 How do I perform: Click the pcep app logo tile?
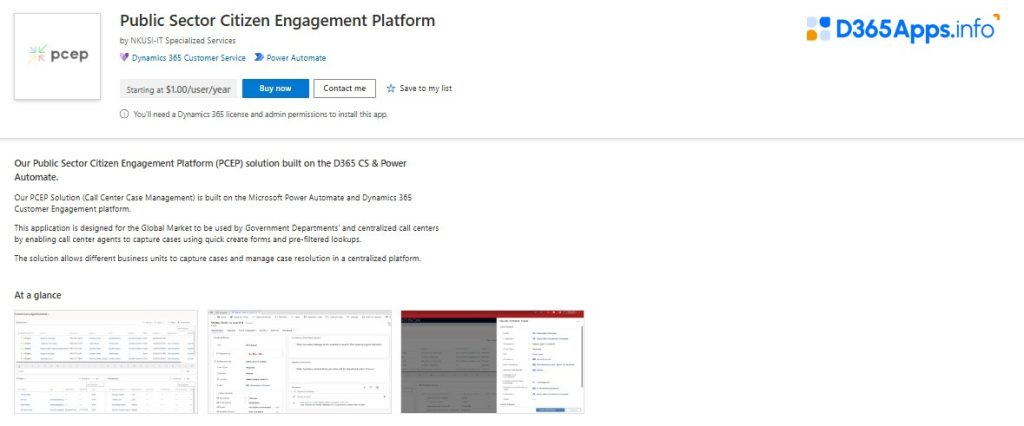(x=57, y=56)
